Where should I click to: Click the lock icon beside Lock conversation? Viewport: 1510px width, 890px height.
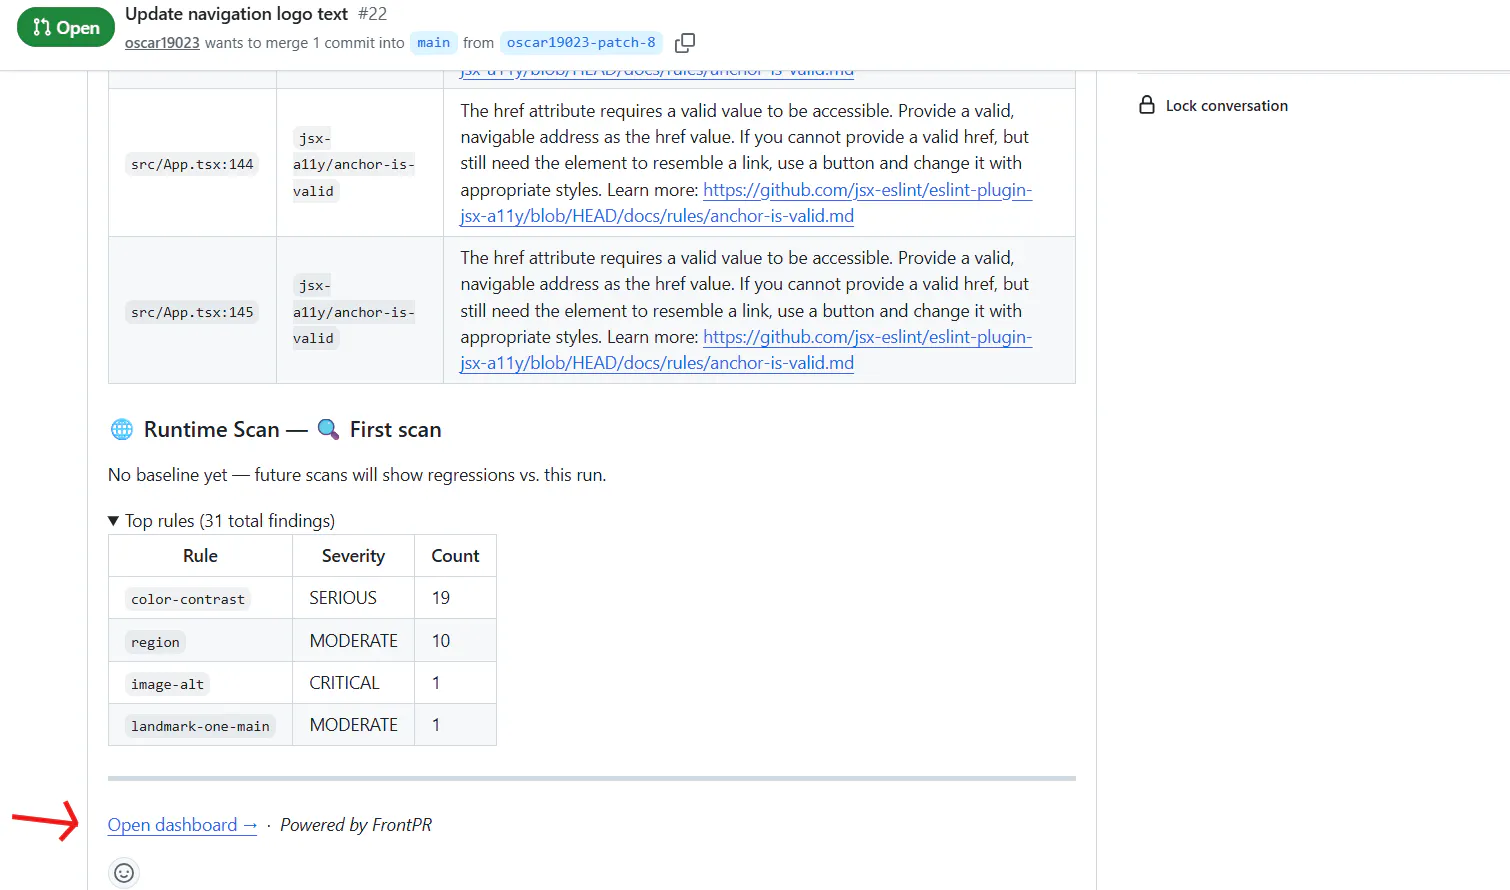tap(1147, 105)
